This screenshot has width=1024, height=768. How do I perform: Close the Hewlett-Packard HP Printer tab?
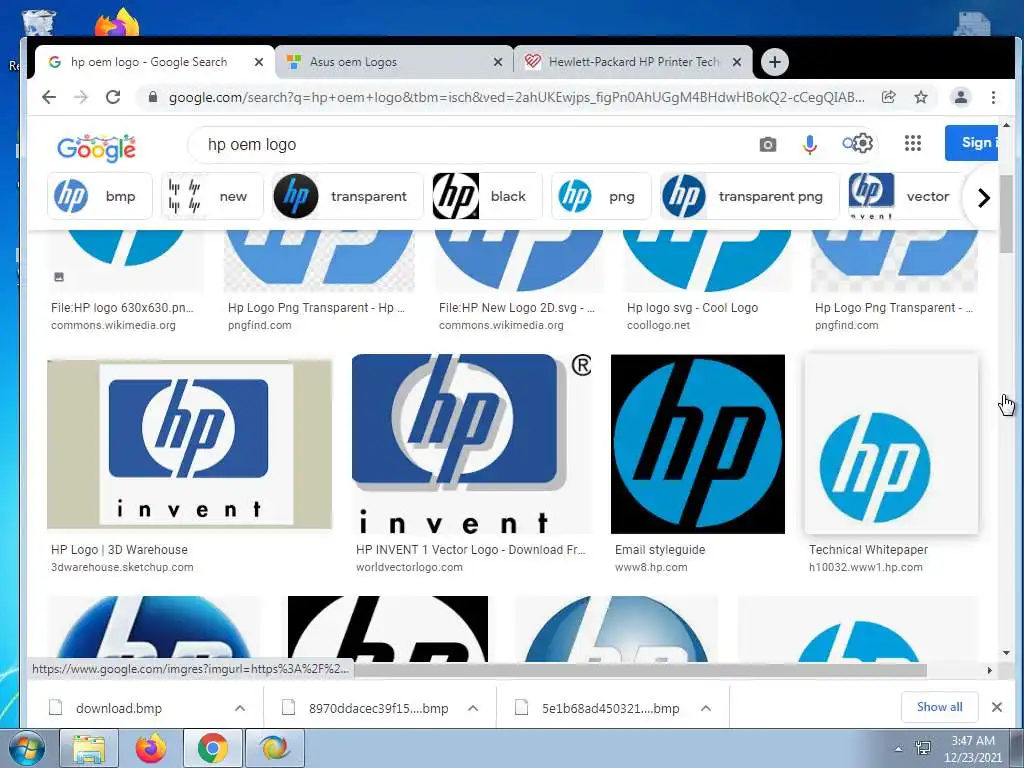coord(737,62)
